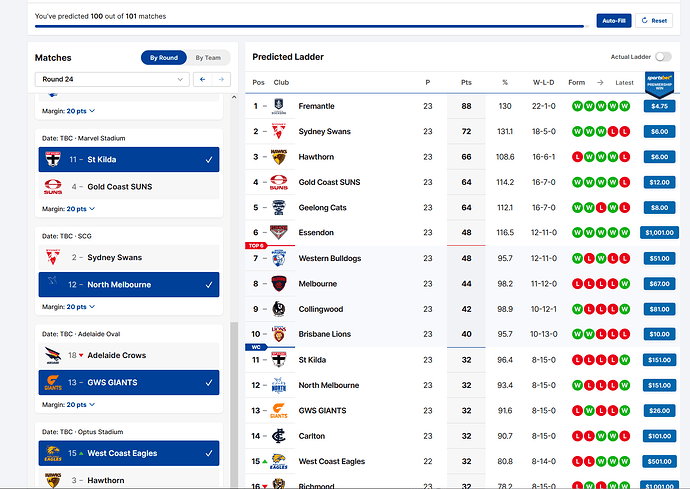Go to previous round with left arrow
The width and height of the screenshot is (690, 489).
[x=202, y=79]
